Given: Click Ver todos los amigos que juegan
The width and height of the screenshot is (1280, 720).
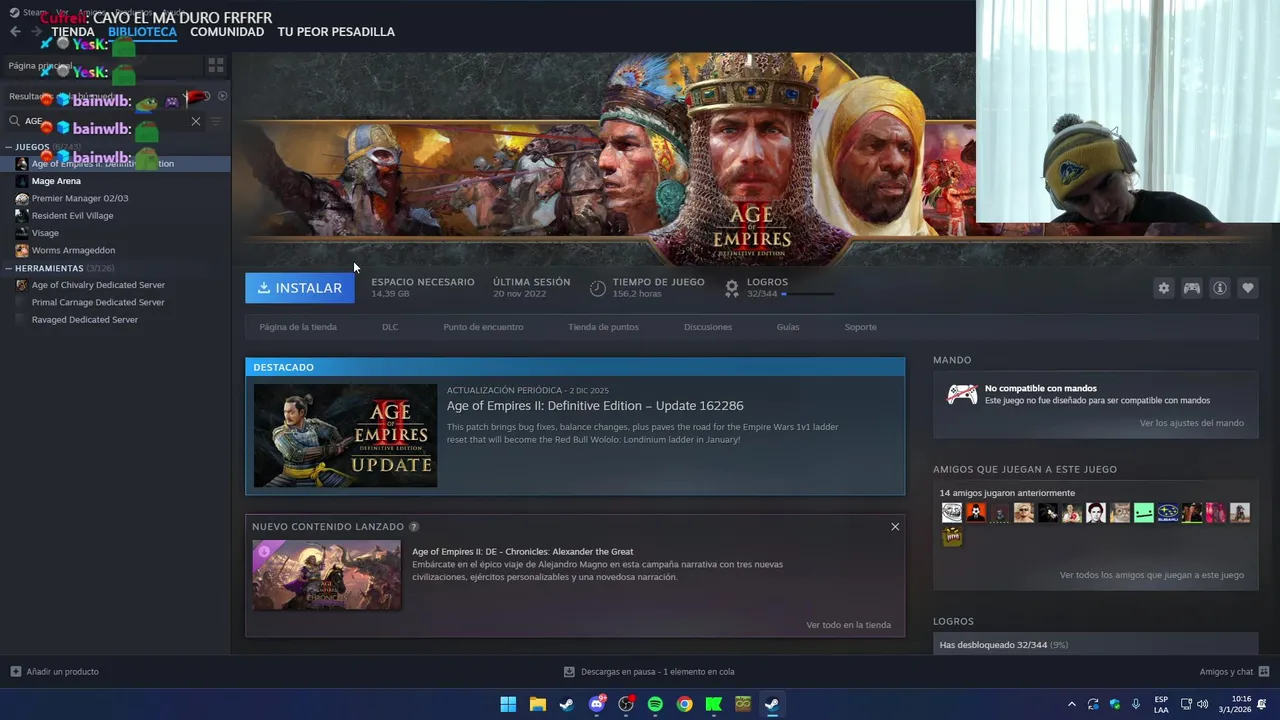Looking at the screenshot, I should (1152, 575).
